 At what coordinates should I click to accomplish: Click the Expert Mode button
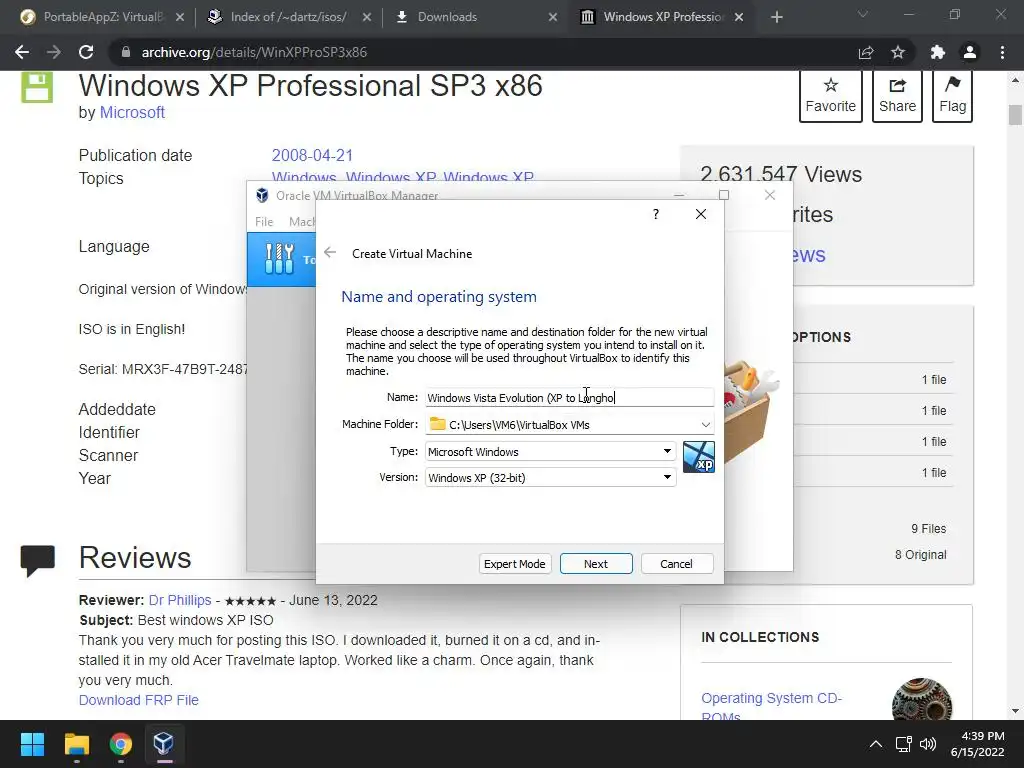[515, 564]
